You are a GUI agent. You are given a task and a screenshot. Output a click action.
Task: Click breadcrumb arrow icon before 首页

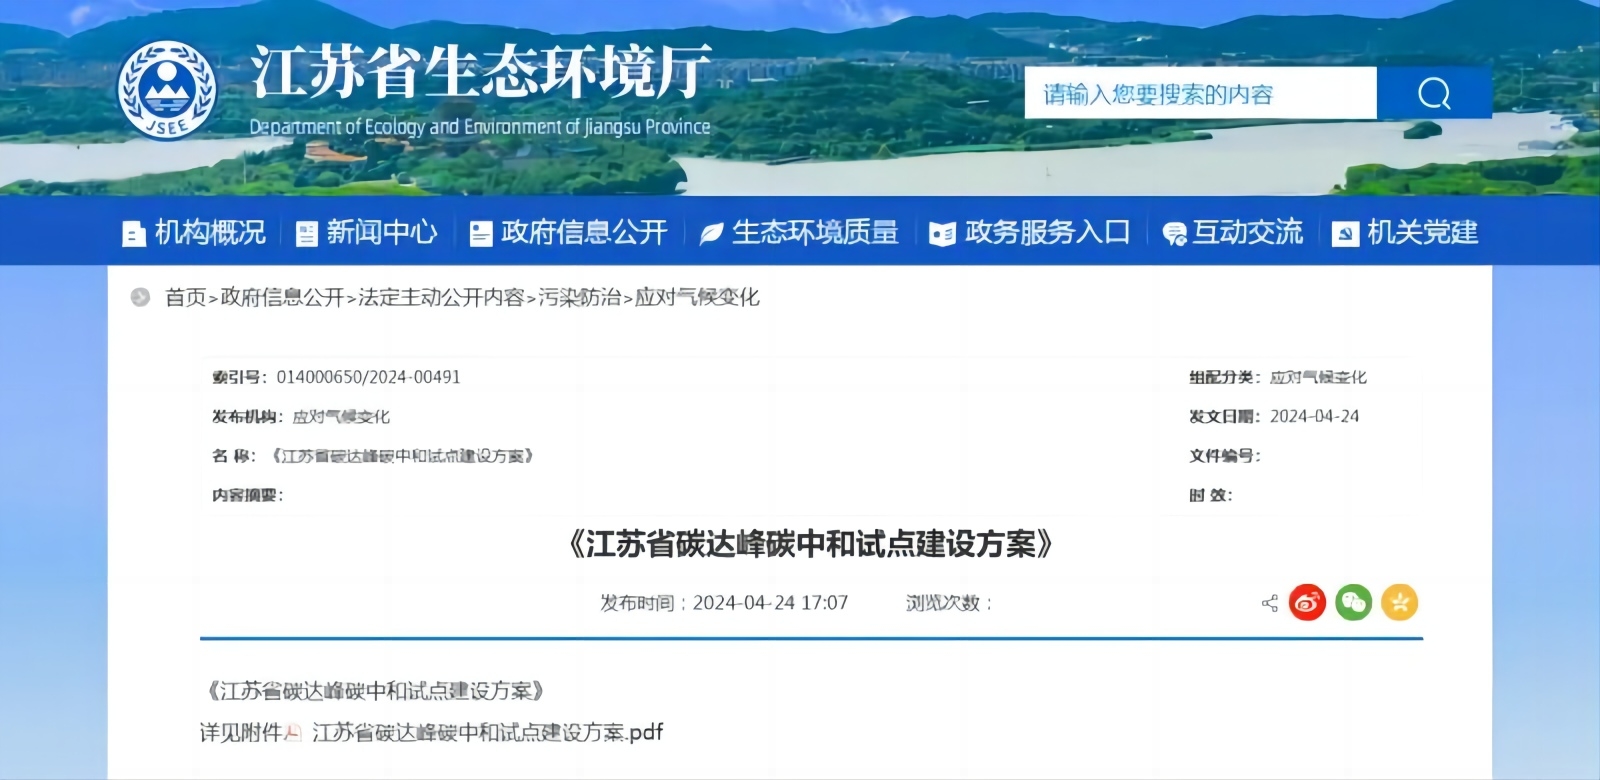140,297
